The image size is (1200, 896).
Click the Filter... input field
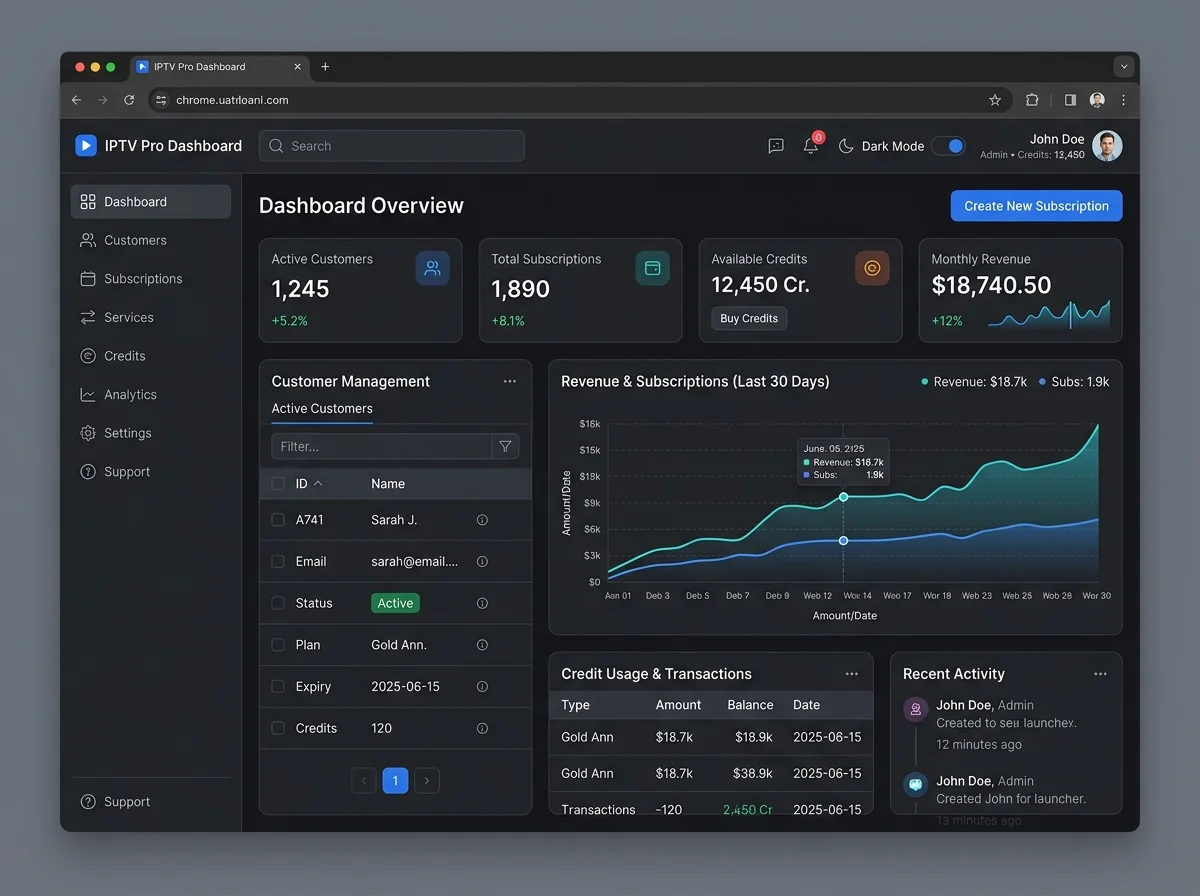[381, 446]
